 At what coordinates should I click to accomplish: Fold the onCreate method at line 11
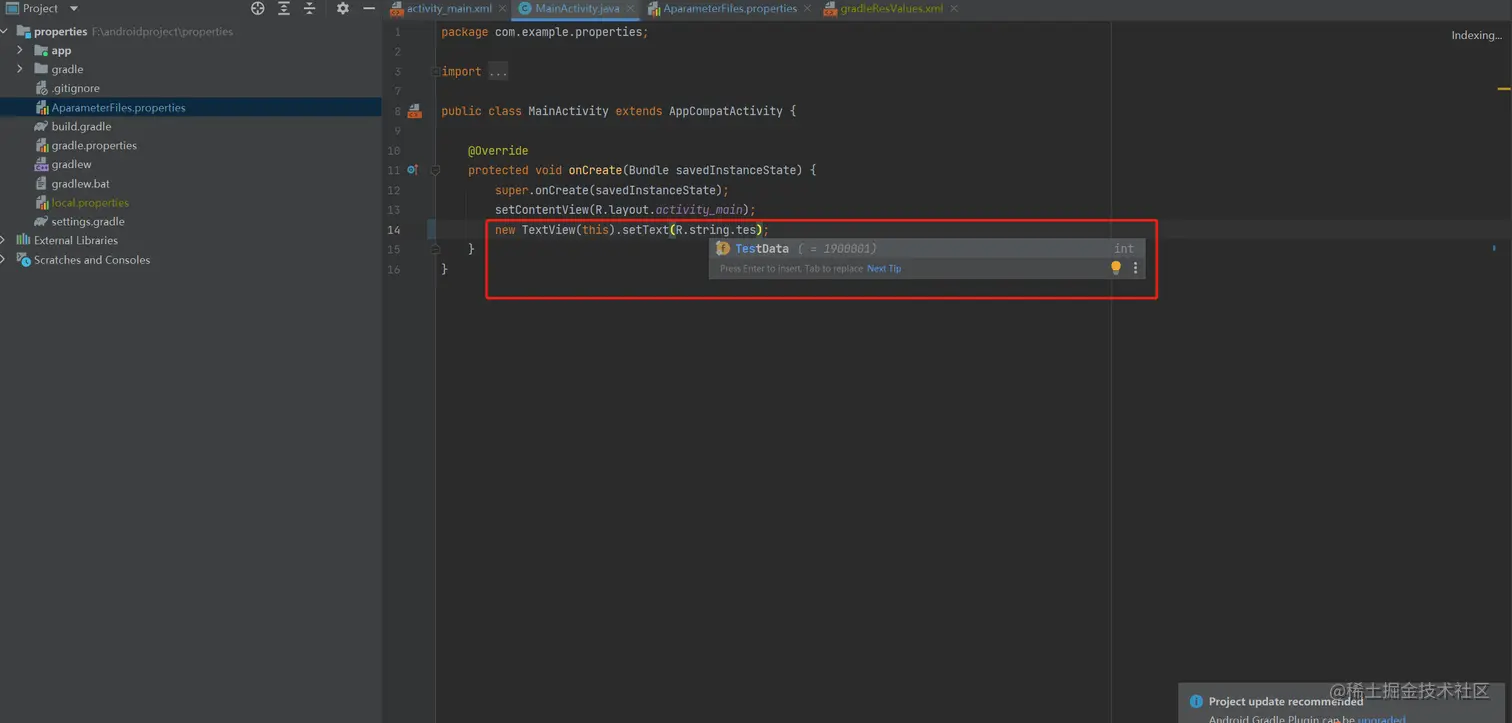point(435,170)
